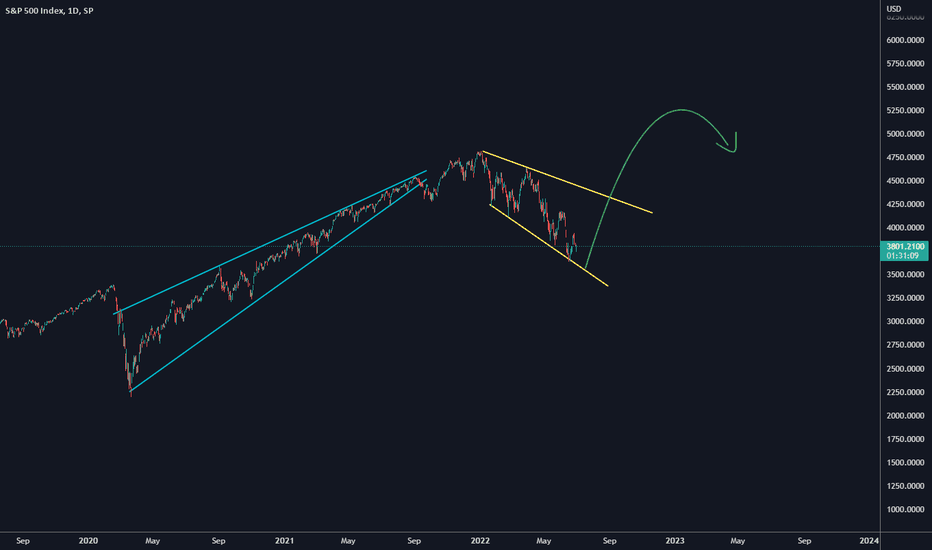Click the countdown timer 01:31:09
932x550 pixels.
[902, 256]
